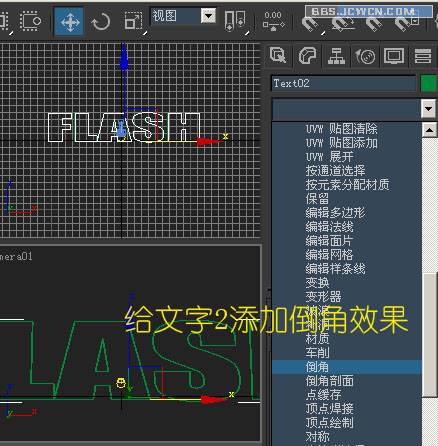Select the Window/Crossing selection icon
This screenshot has width=438, height=446.
point(30,21)
